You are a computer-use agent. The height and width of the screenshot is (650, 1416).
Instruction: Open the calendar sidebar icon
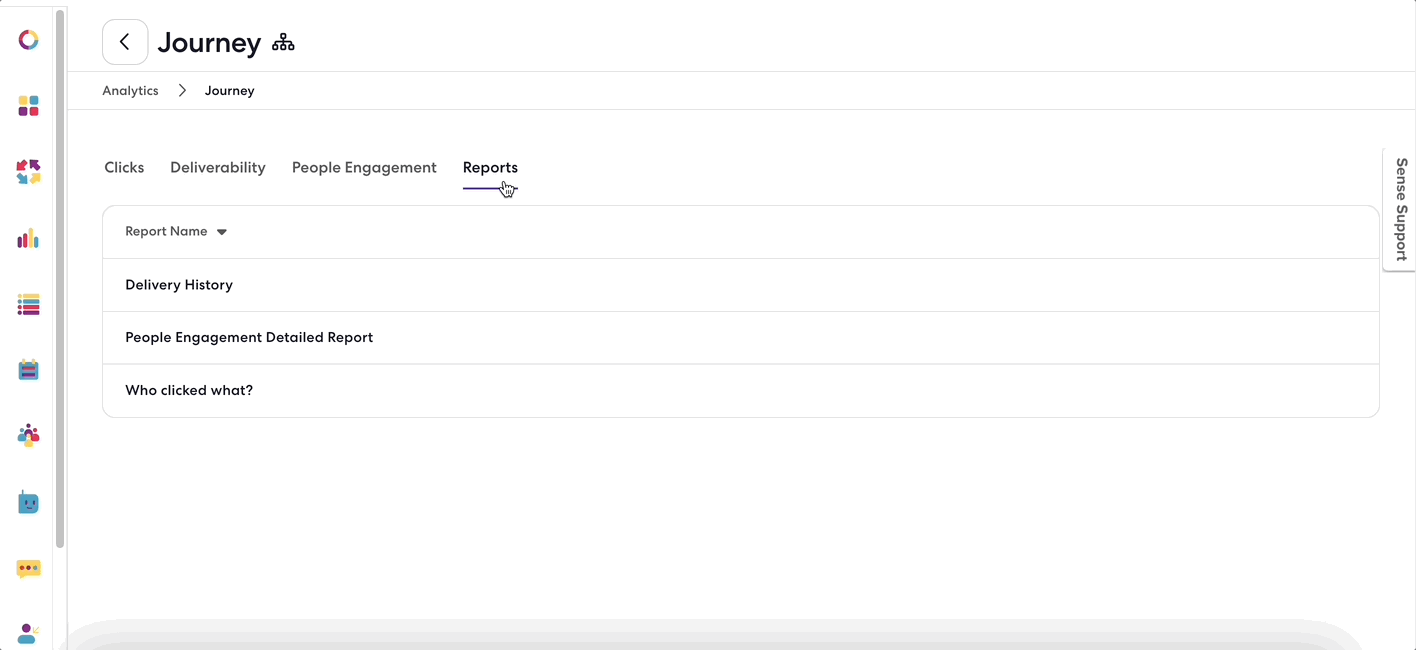point(28,370)
